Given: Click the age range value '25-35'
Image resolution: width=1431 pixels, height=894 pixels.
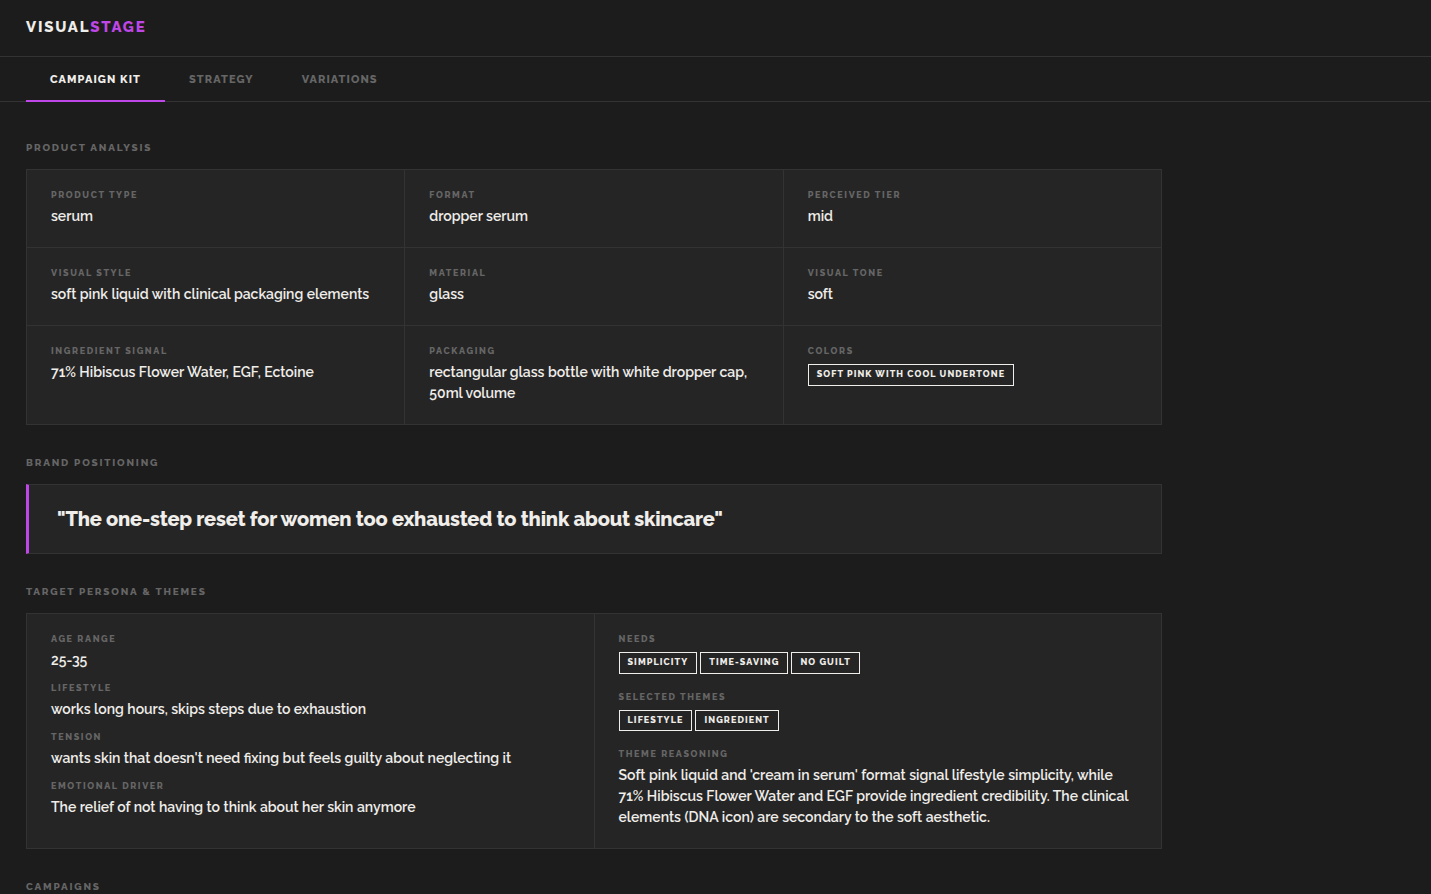Looking at the screenshot, I should click(69, 661).
